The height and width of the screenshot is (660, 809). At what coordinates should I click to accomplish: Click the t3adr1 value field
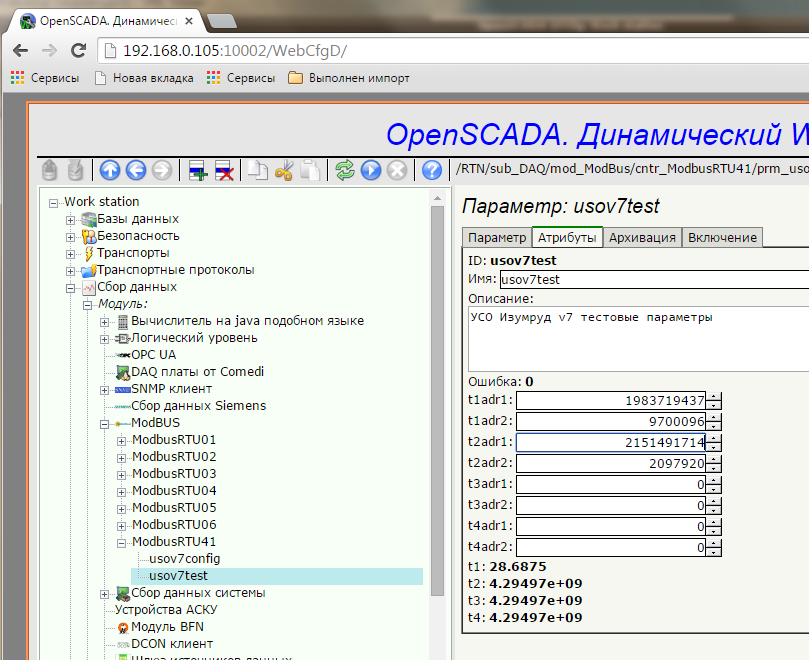[612, 484]
